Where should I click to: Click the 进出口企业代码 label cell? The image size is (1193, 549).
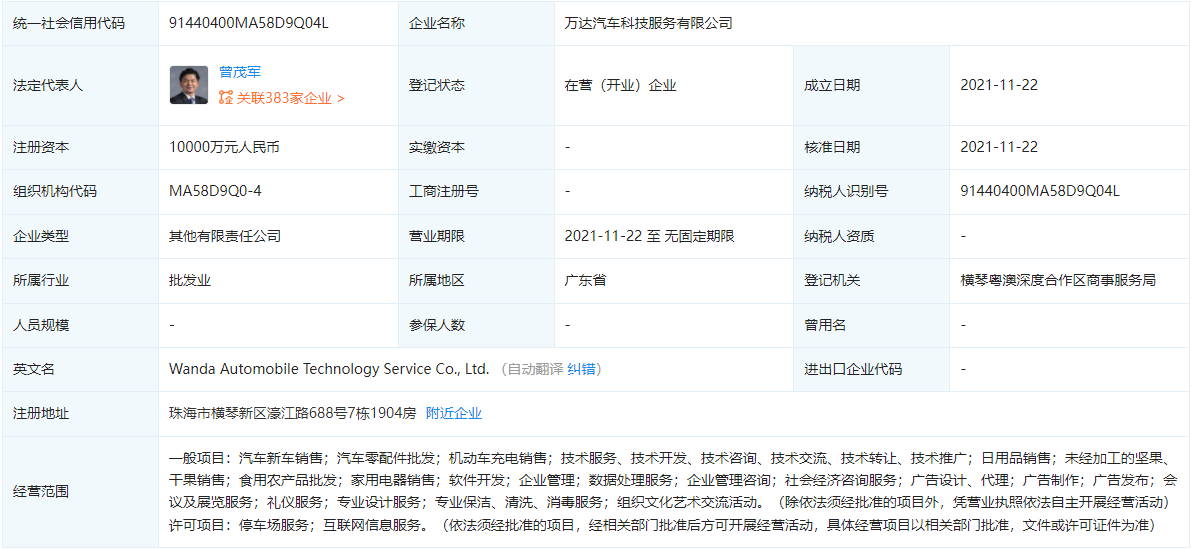coord(871,370)
